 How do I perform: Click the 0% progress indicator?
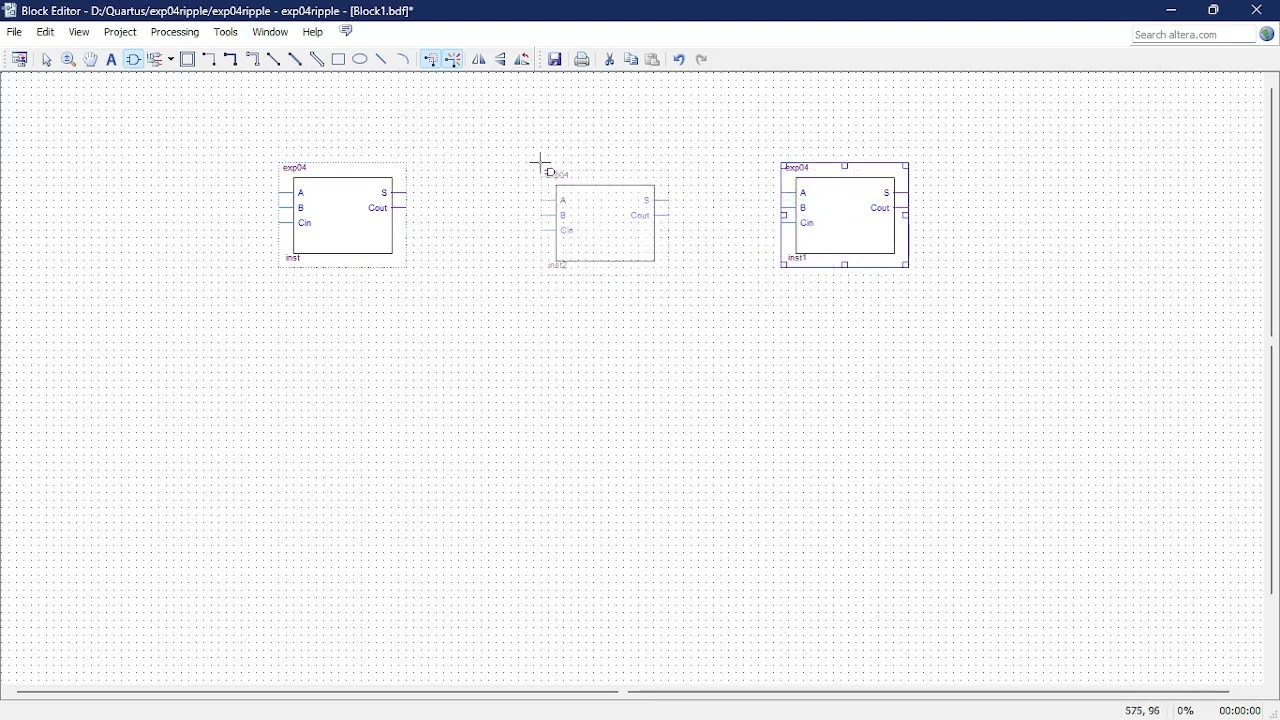1185,711
